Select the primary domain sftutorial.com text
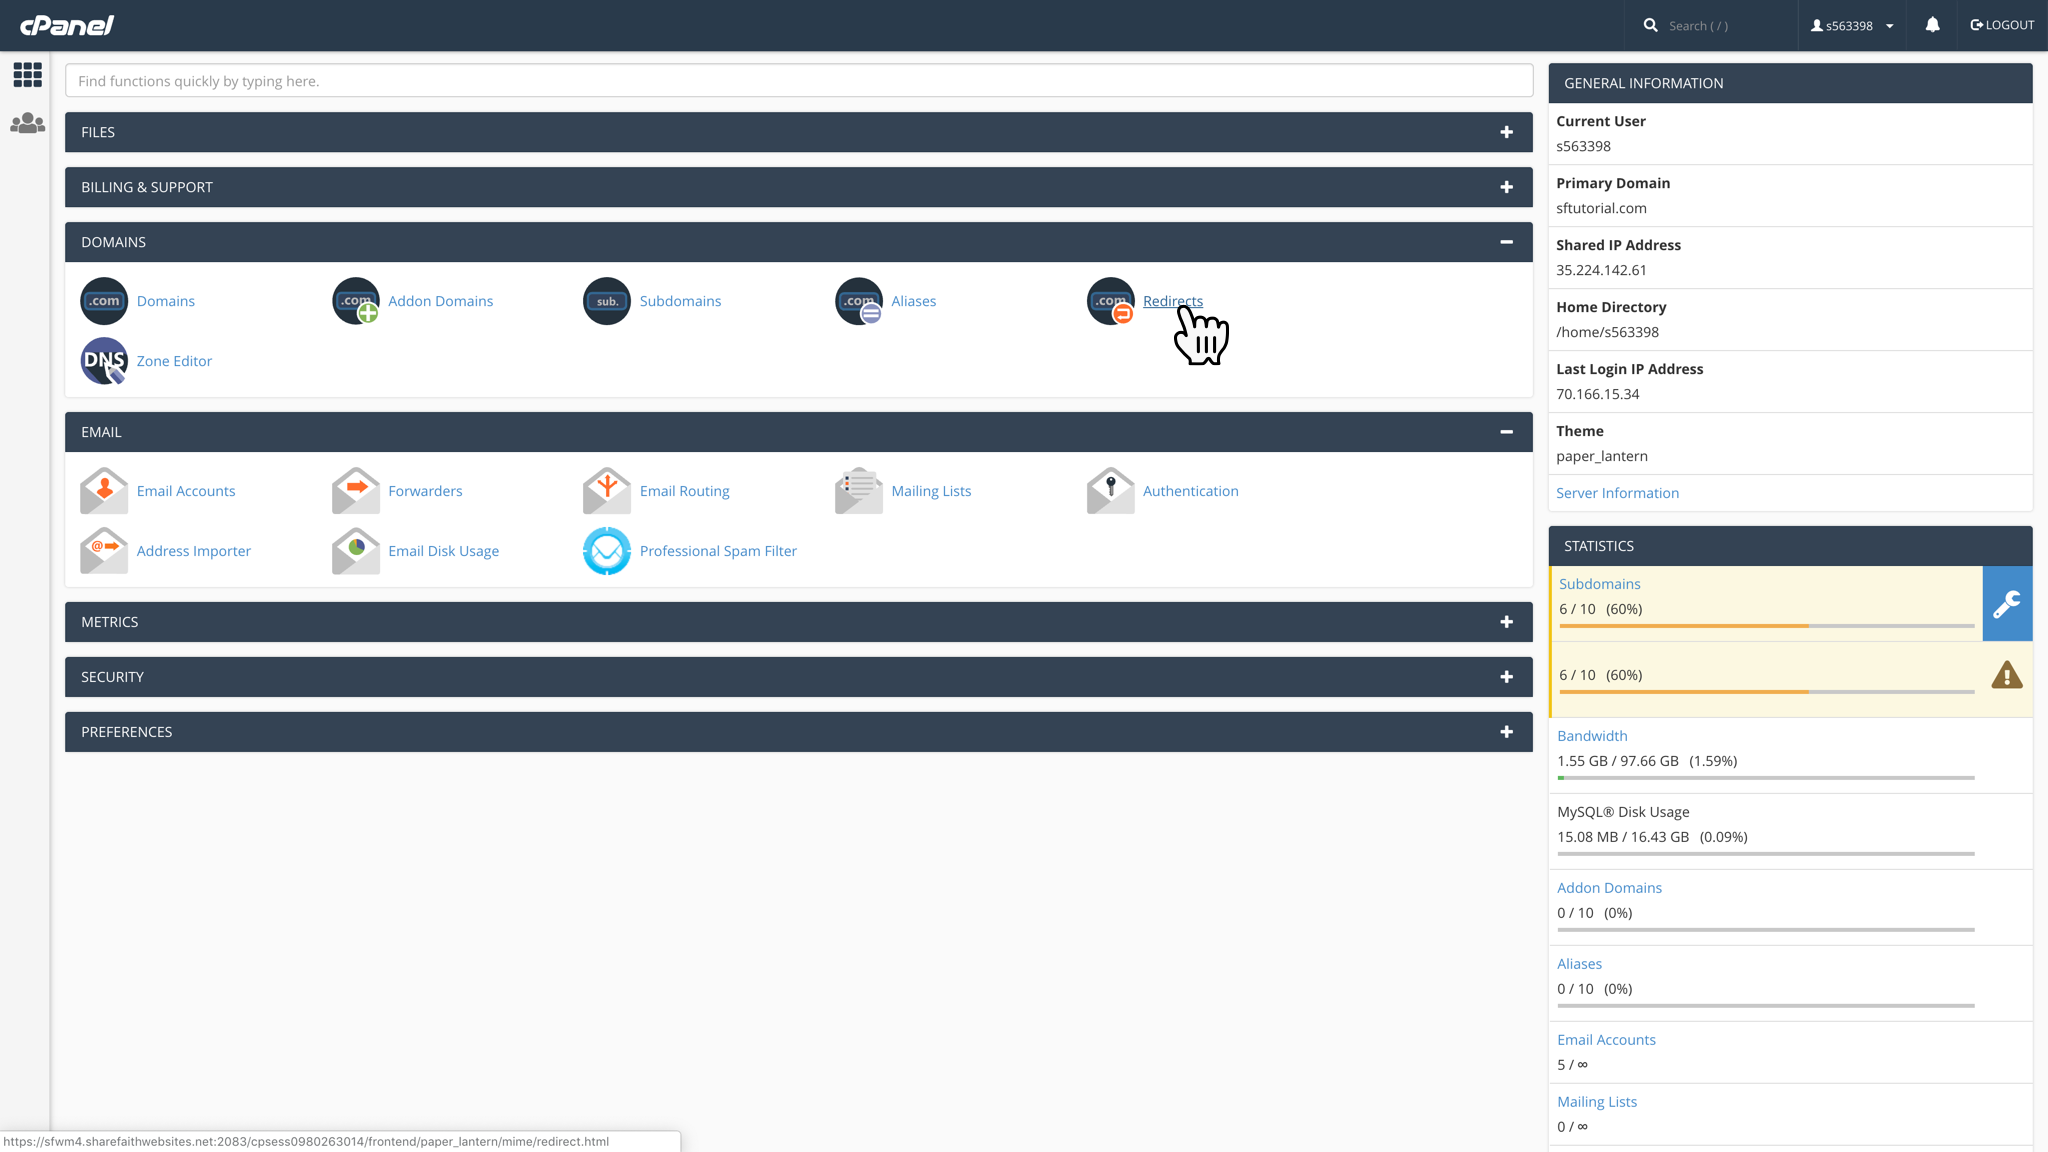This screenshot has width=2048, height=1152. [1601, 208]
